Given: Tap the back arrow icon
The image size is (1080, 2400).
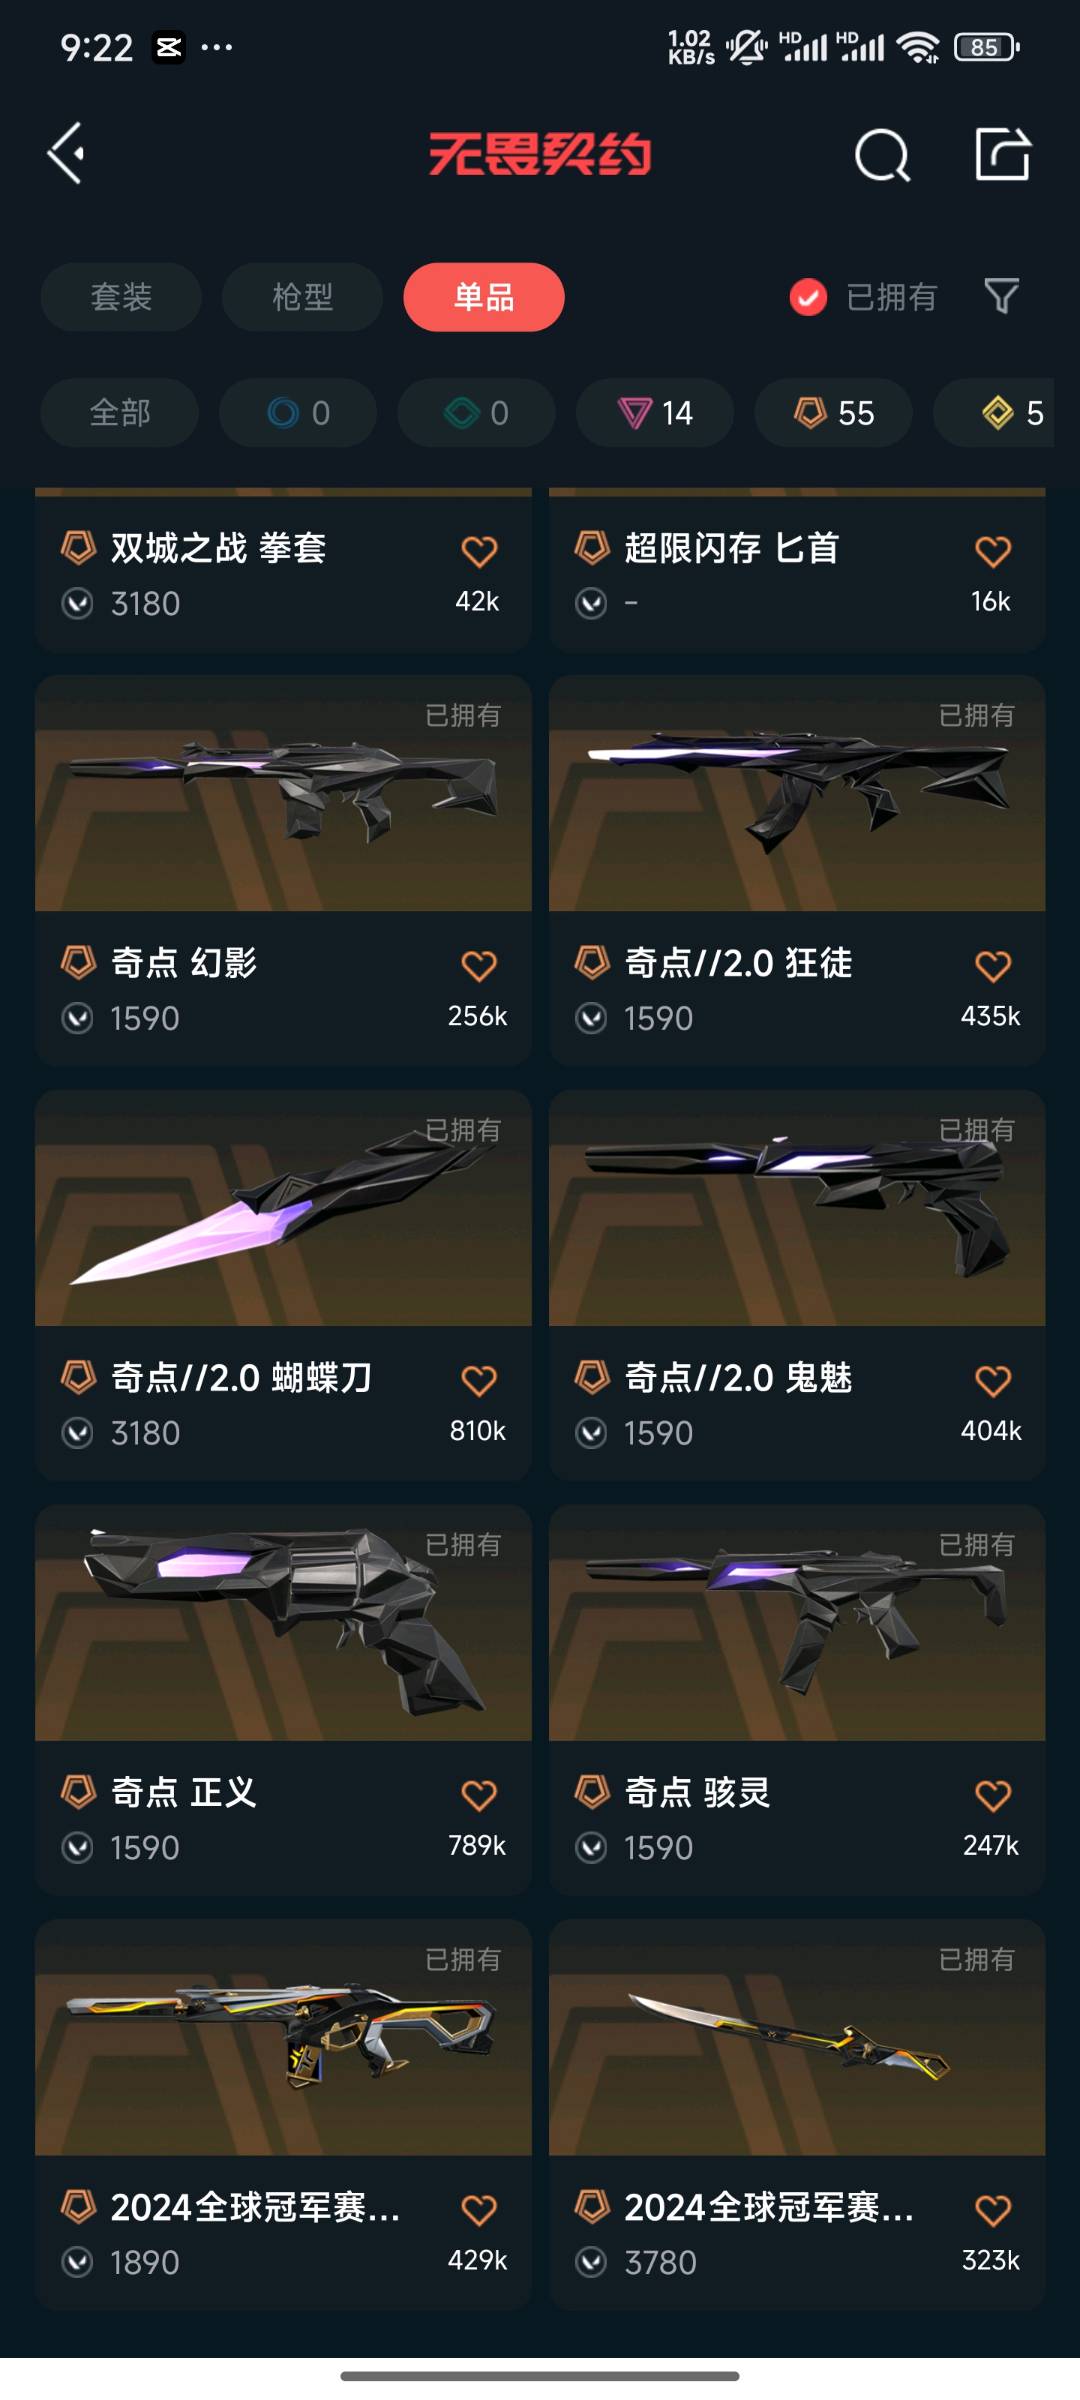Looking at the screenshot, I should coord(66,154).
